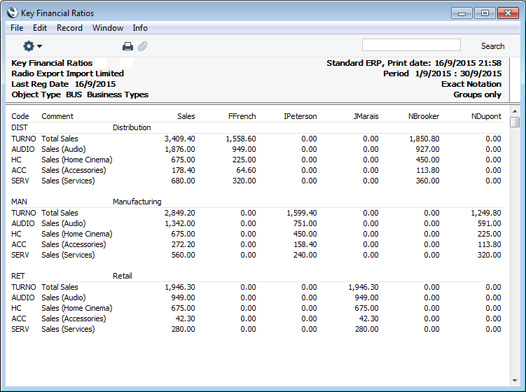Select the Sales column header
526x392 pixels.
pyautogui.click(x=186, y=116)
